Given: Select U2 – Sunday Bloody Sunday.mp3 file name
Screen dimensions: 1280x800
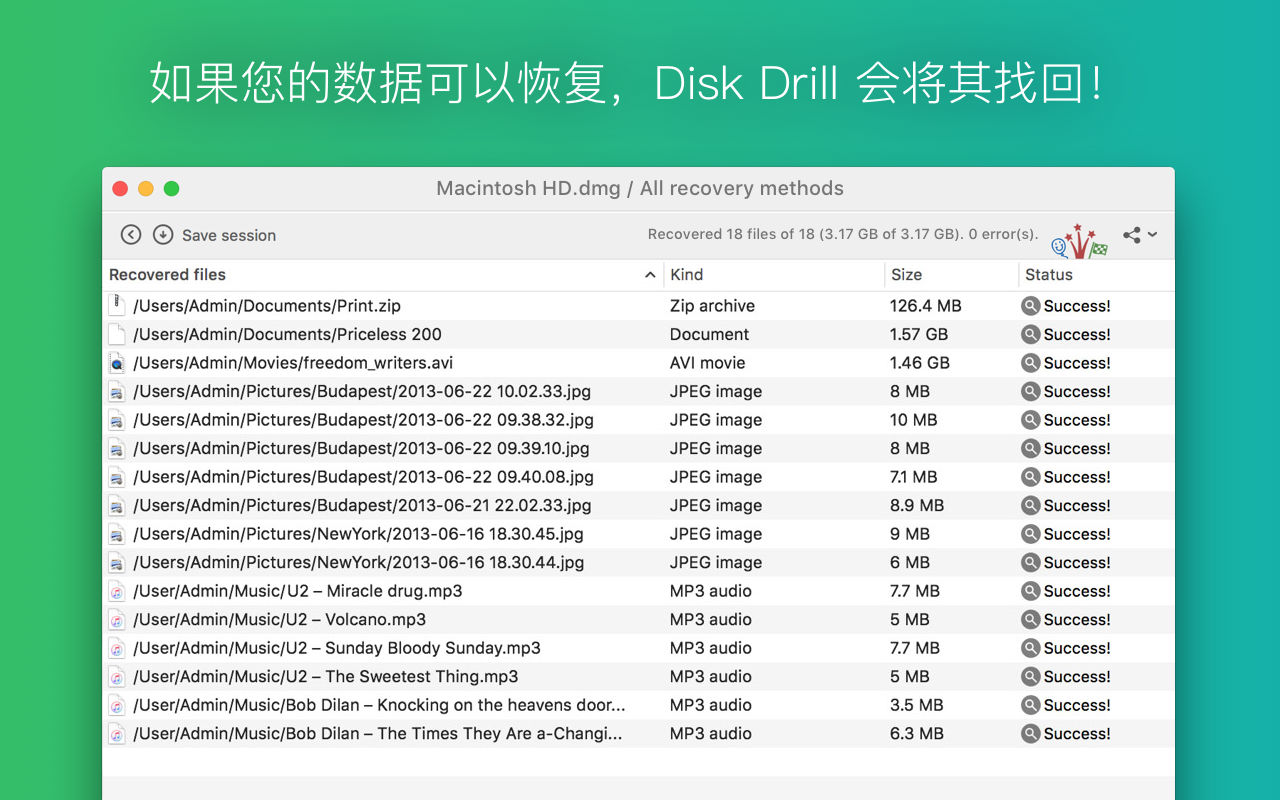Looking at the screenshot, I should (337, 648).
